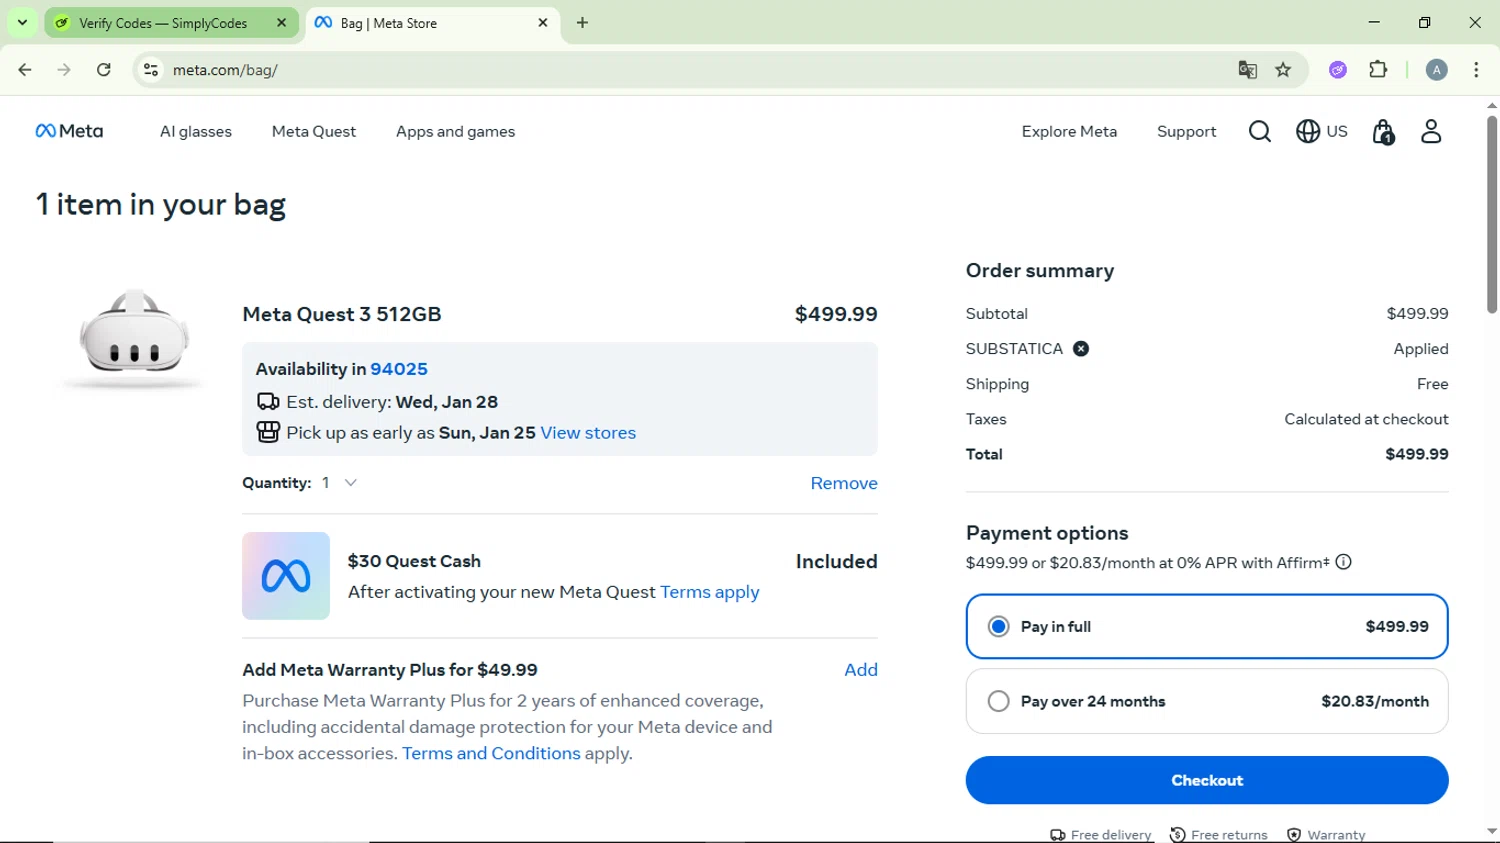Open the Apps and games menu
The height and width of the screenshot is (843, 1500).
tap(455, 132)
